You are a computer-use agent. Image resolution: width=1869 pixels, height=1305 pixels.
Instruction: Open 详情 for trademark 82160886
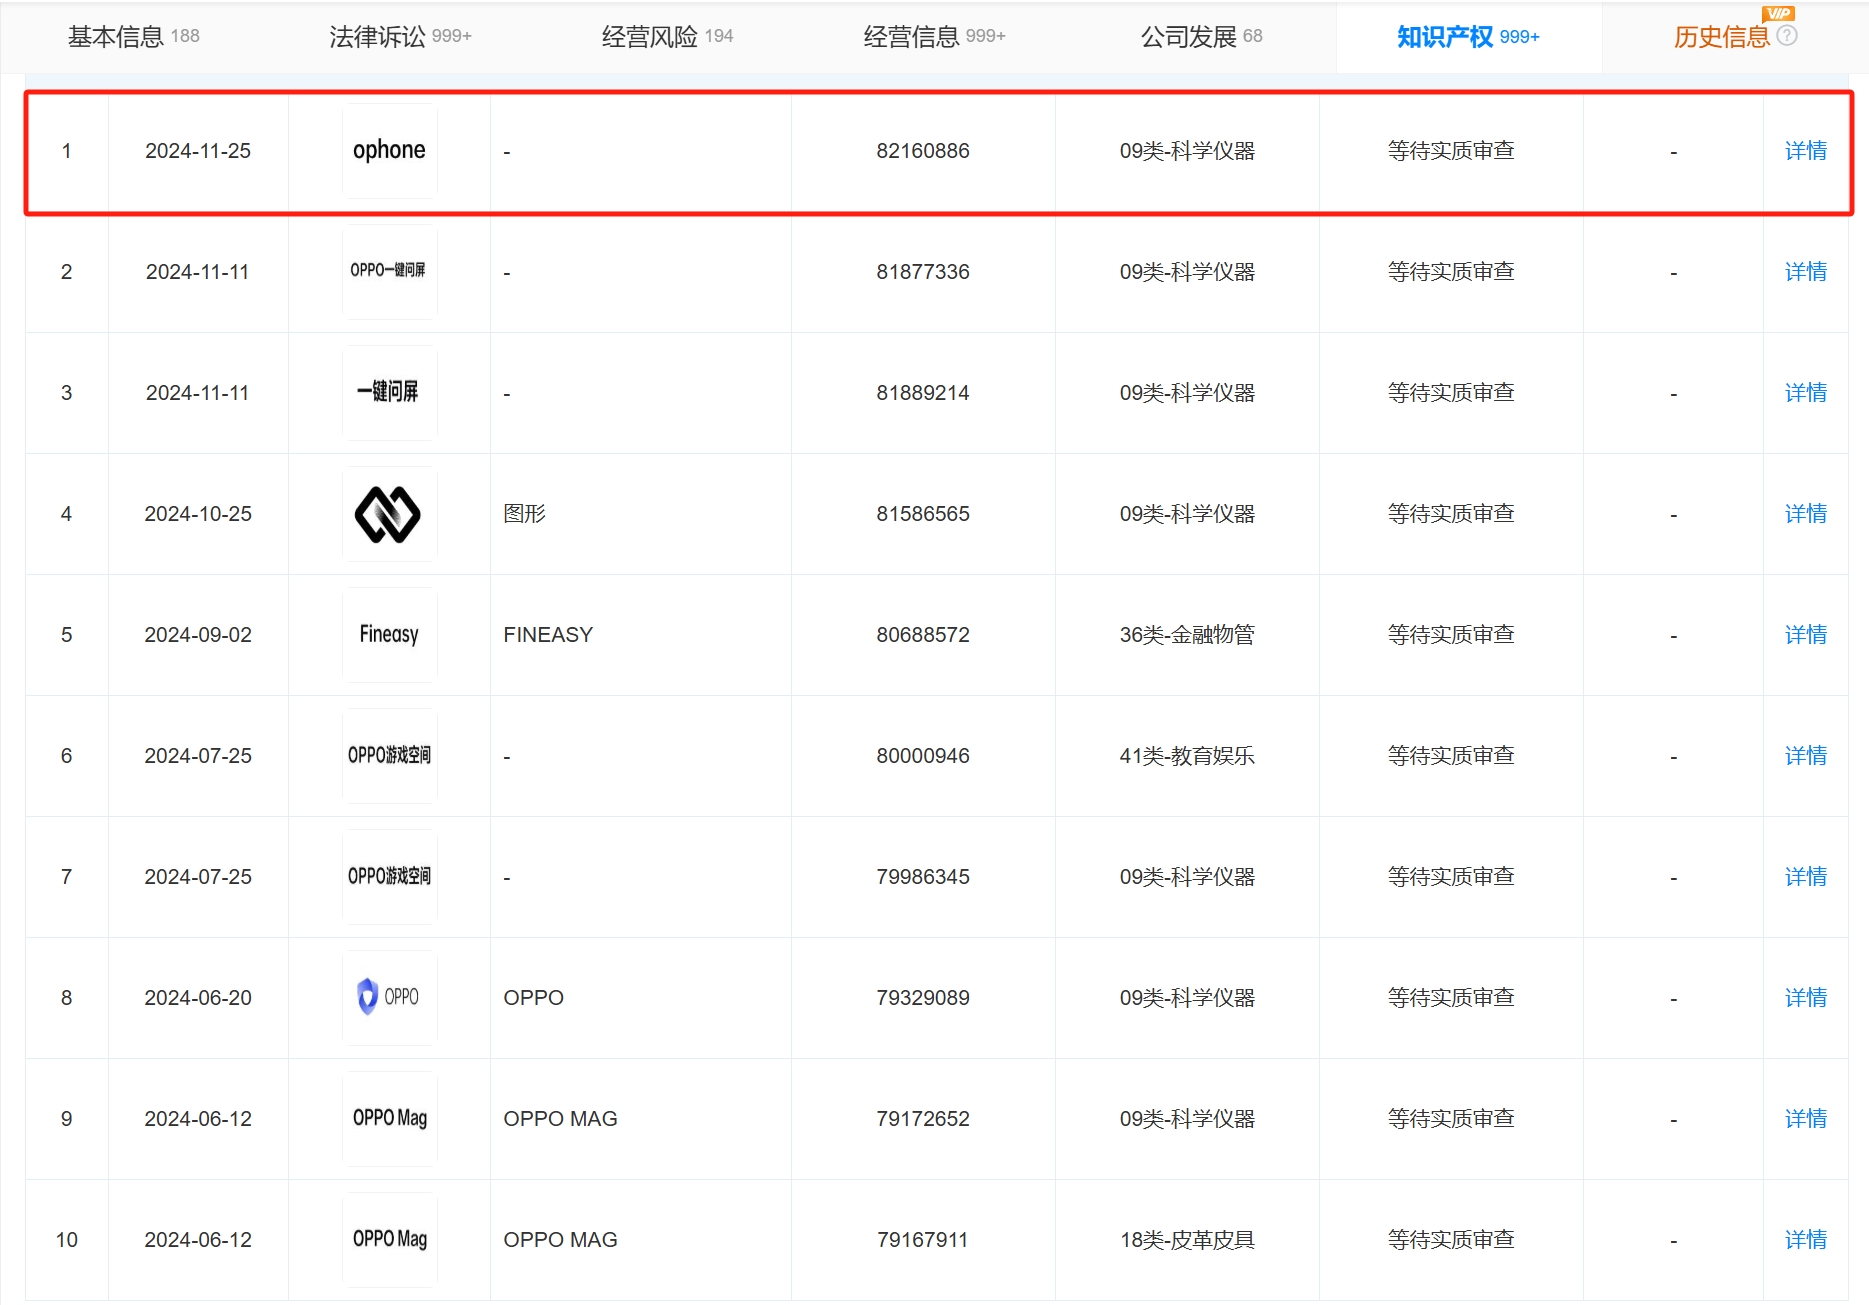[1805, 151]
